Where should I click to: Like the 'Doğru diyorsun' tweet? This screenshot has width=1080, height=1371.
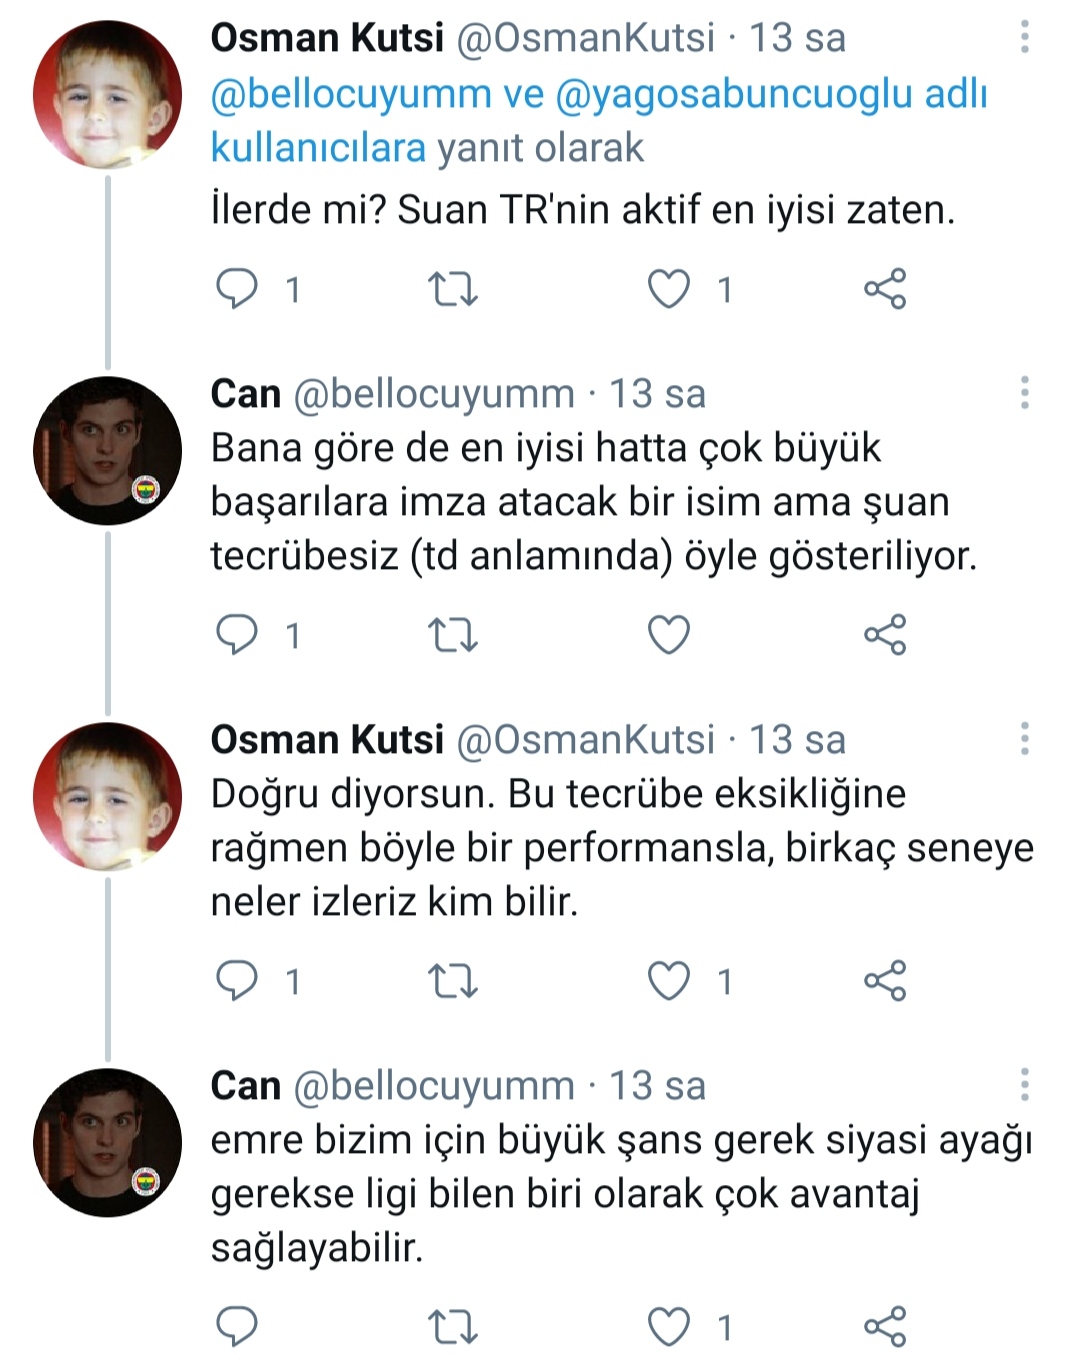tap(669, 981)
